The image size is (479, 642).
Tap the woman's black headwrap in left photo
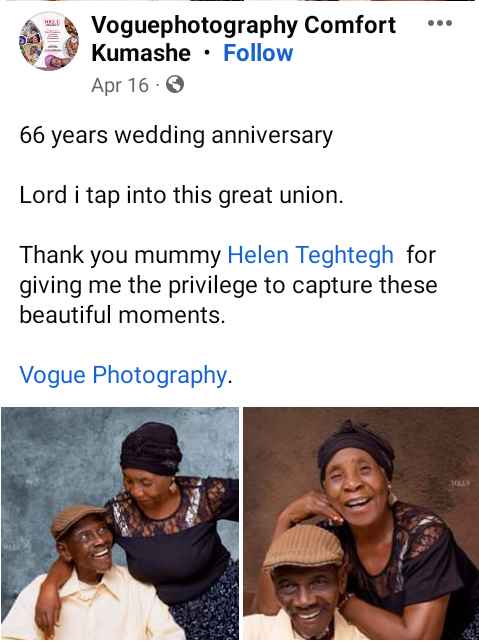point(151,448)
